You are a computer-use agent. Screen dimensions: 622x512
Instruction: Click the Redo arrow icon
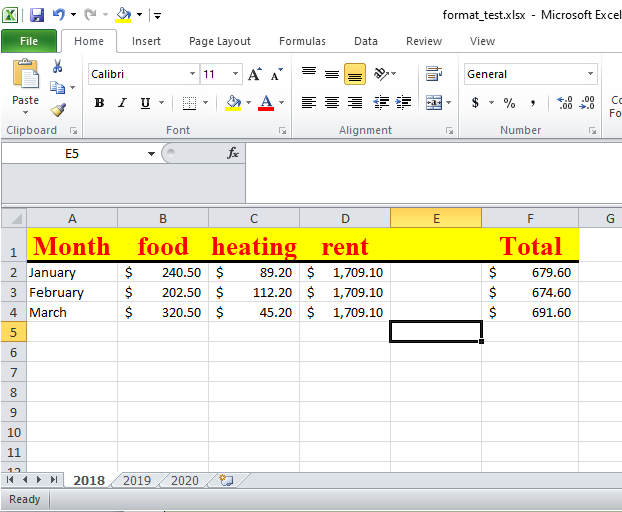click(x=90, y=15)
